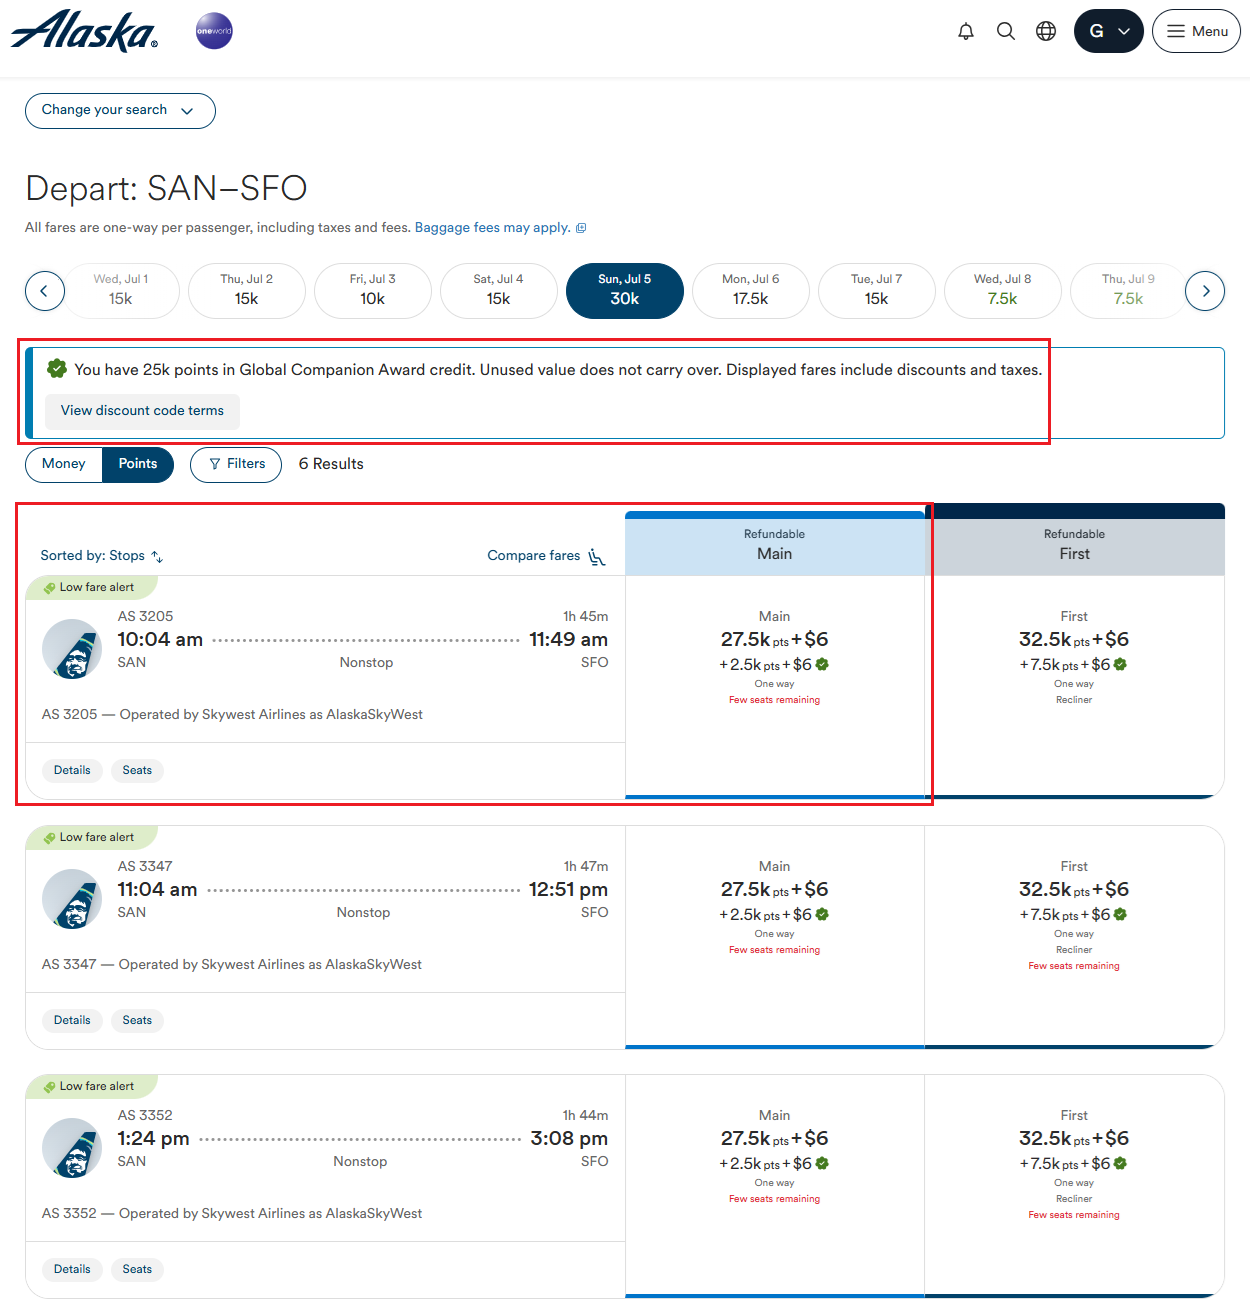The width and height of the screenshot is (1250, 1306).
Task: Select Thu, Jul 9 7.5k date
Action: (1128, 290)
